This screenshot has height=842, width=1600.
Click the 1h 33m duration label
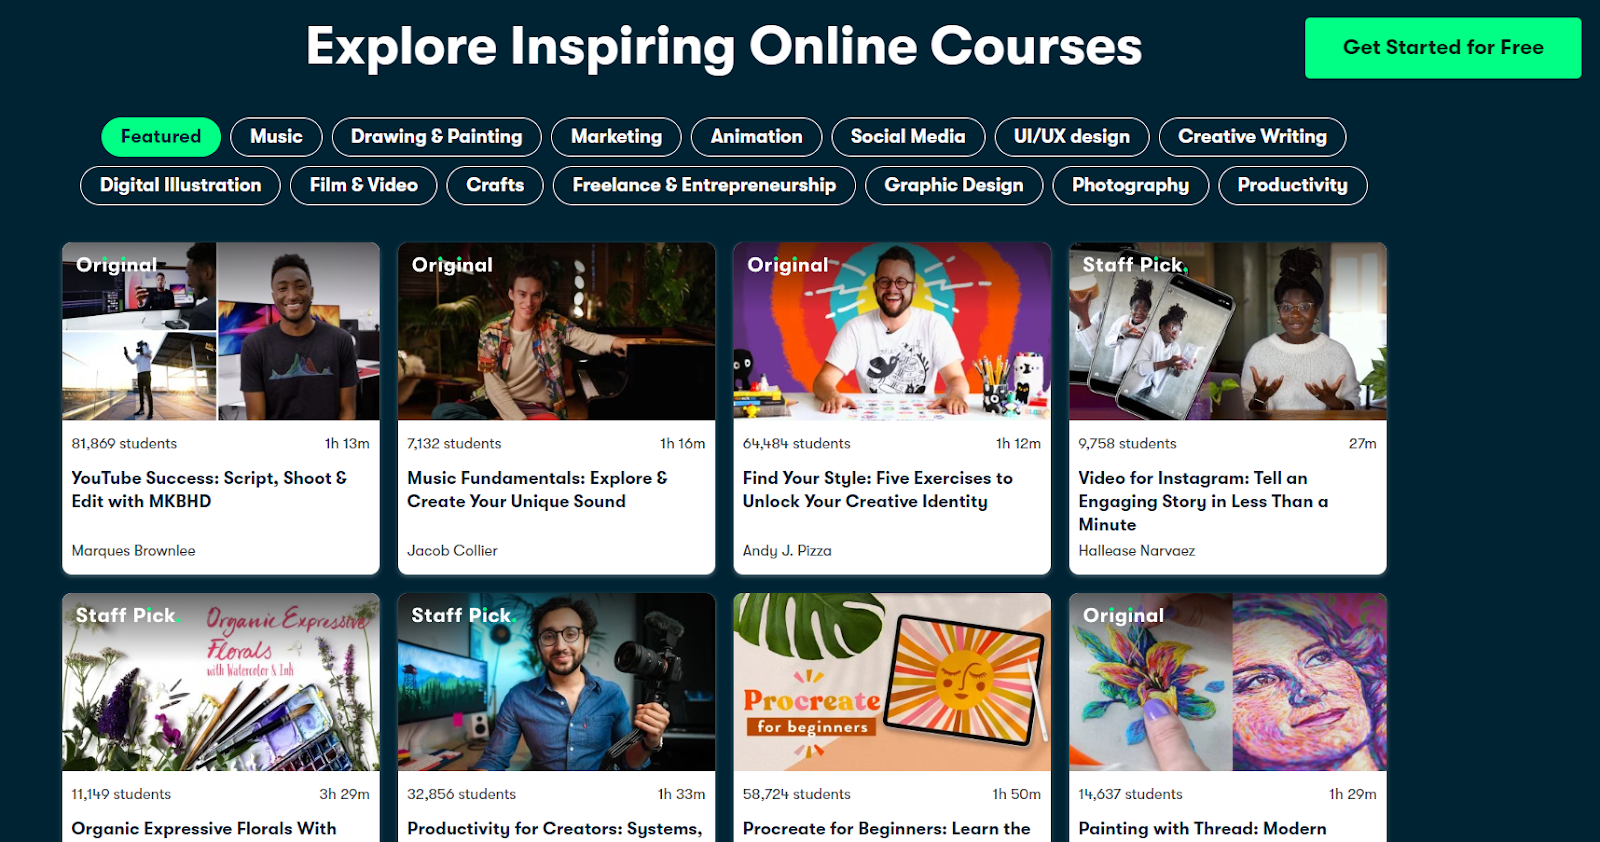click(x=681, y=795)
